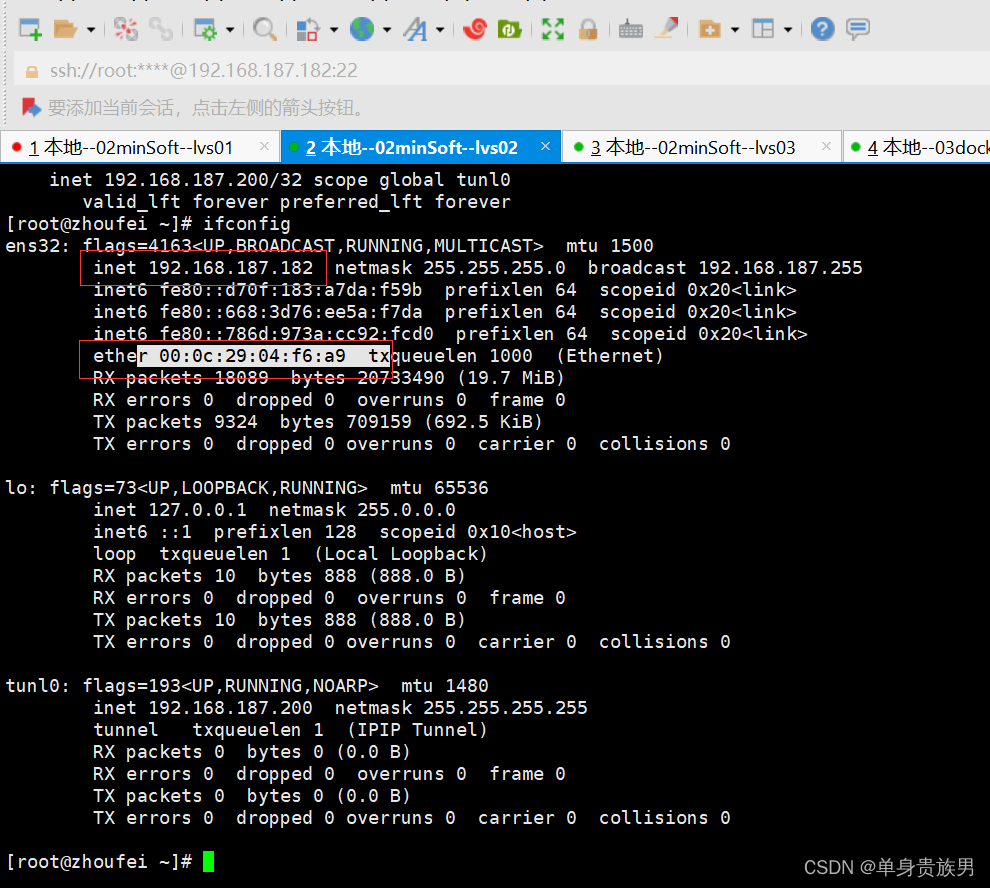Click the lock icon in address bar
This screenshot has height=888, width=990.
(32, 71)
